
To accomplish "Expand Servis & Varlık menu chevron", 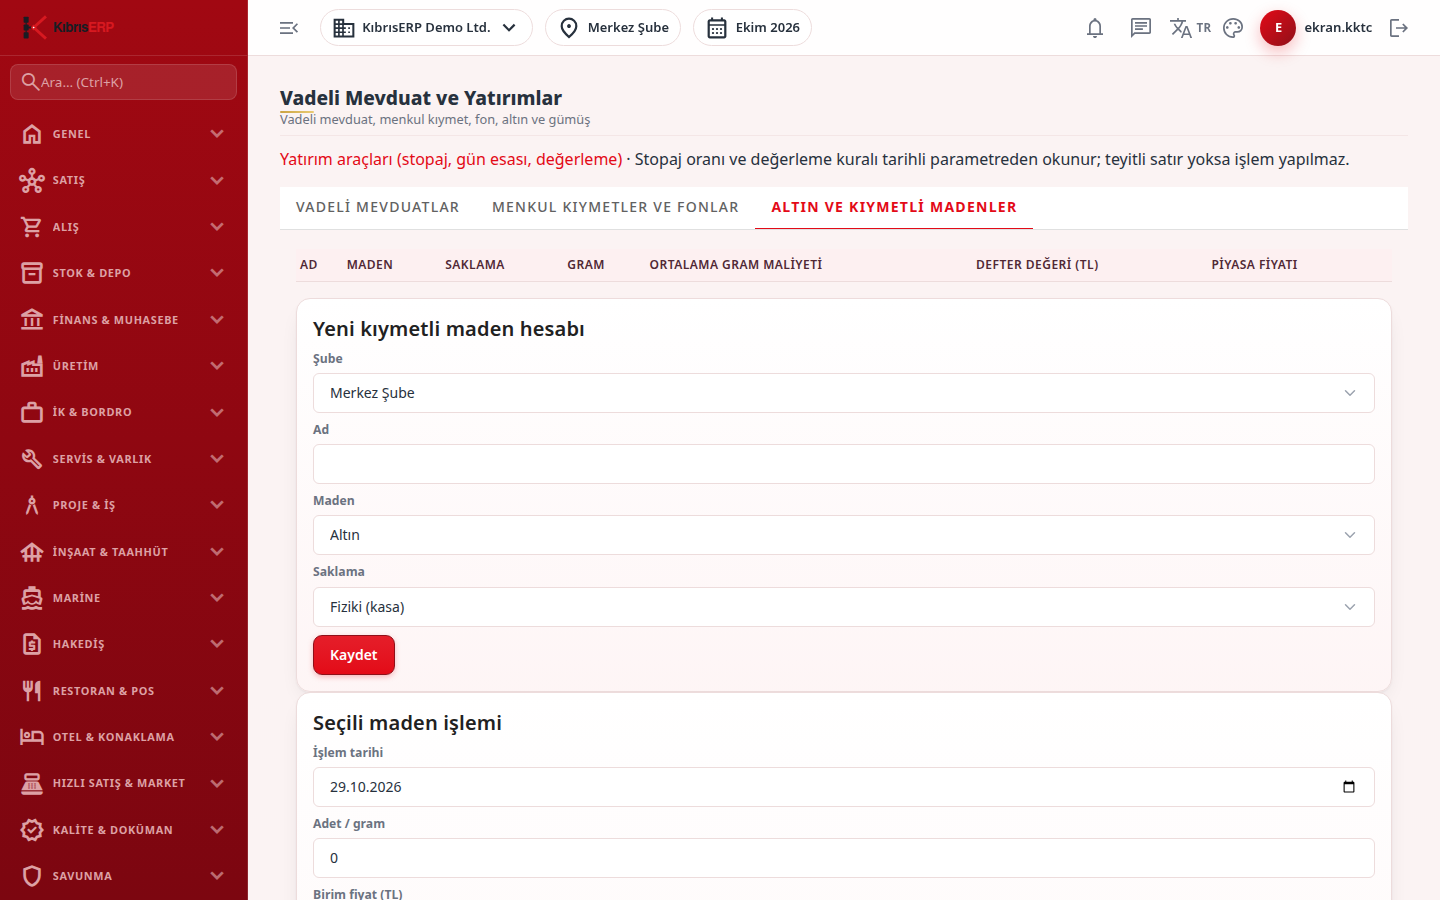I will coord(217,459).
